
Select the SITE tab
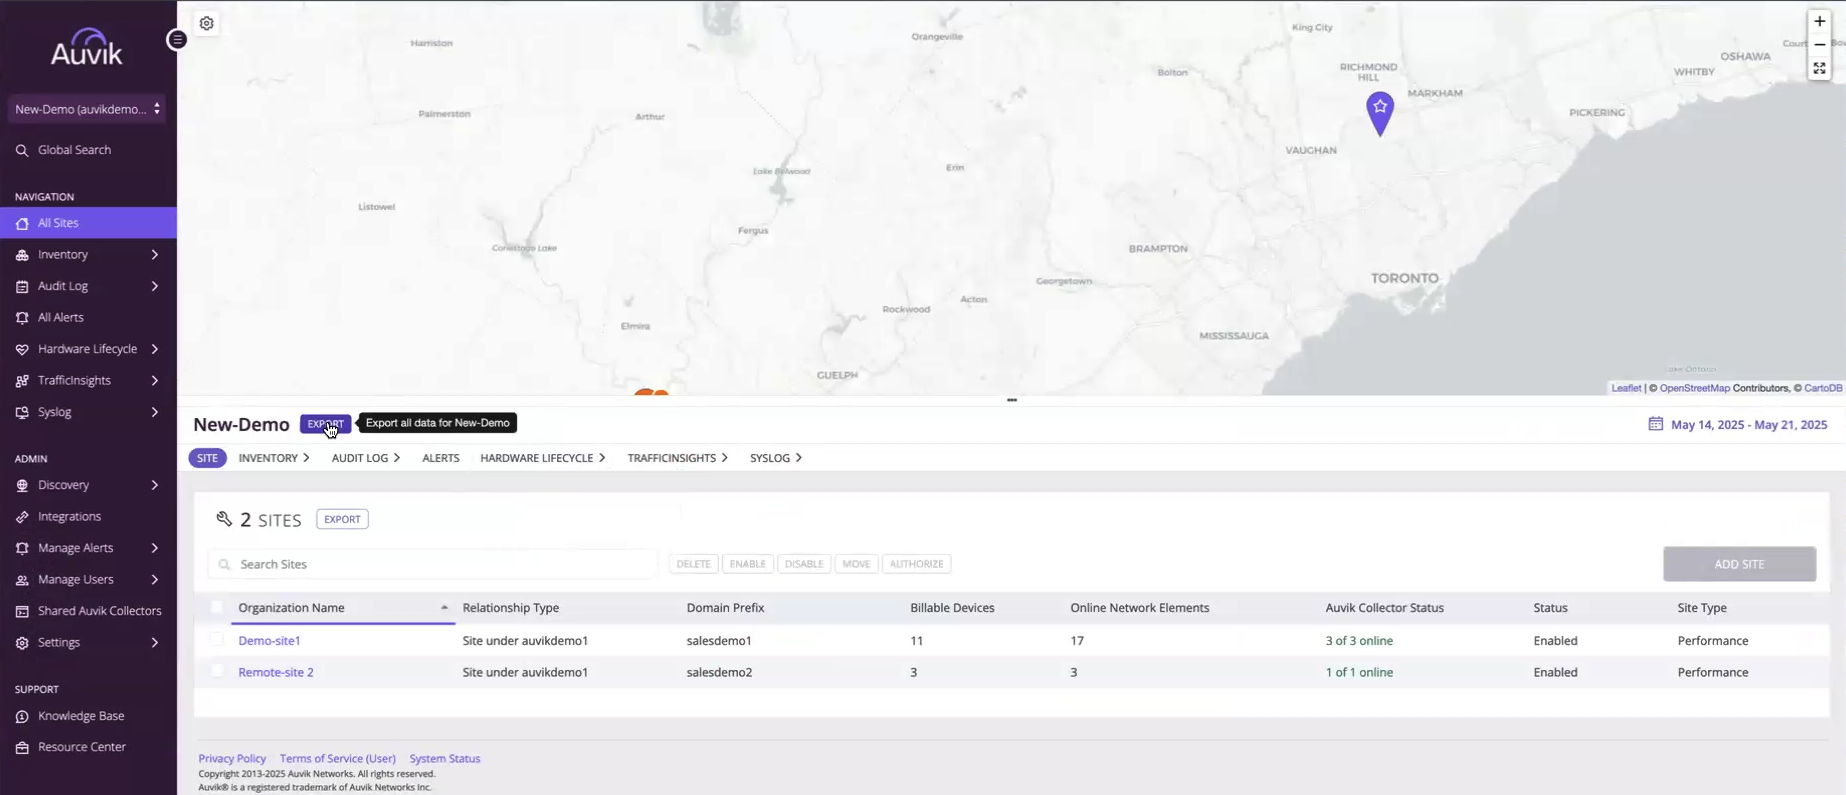click(x=207, y=458)
